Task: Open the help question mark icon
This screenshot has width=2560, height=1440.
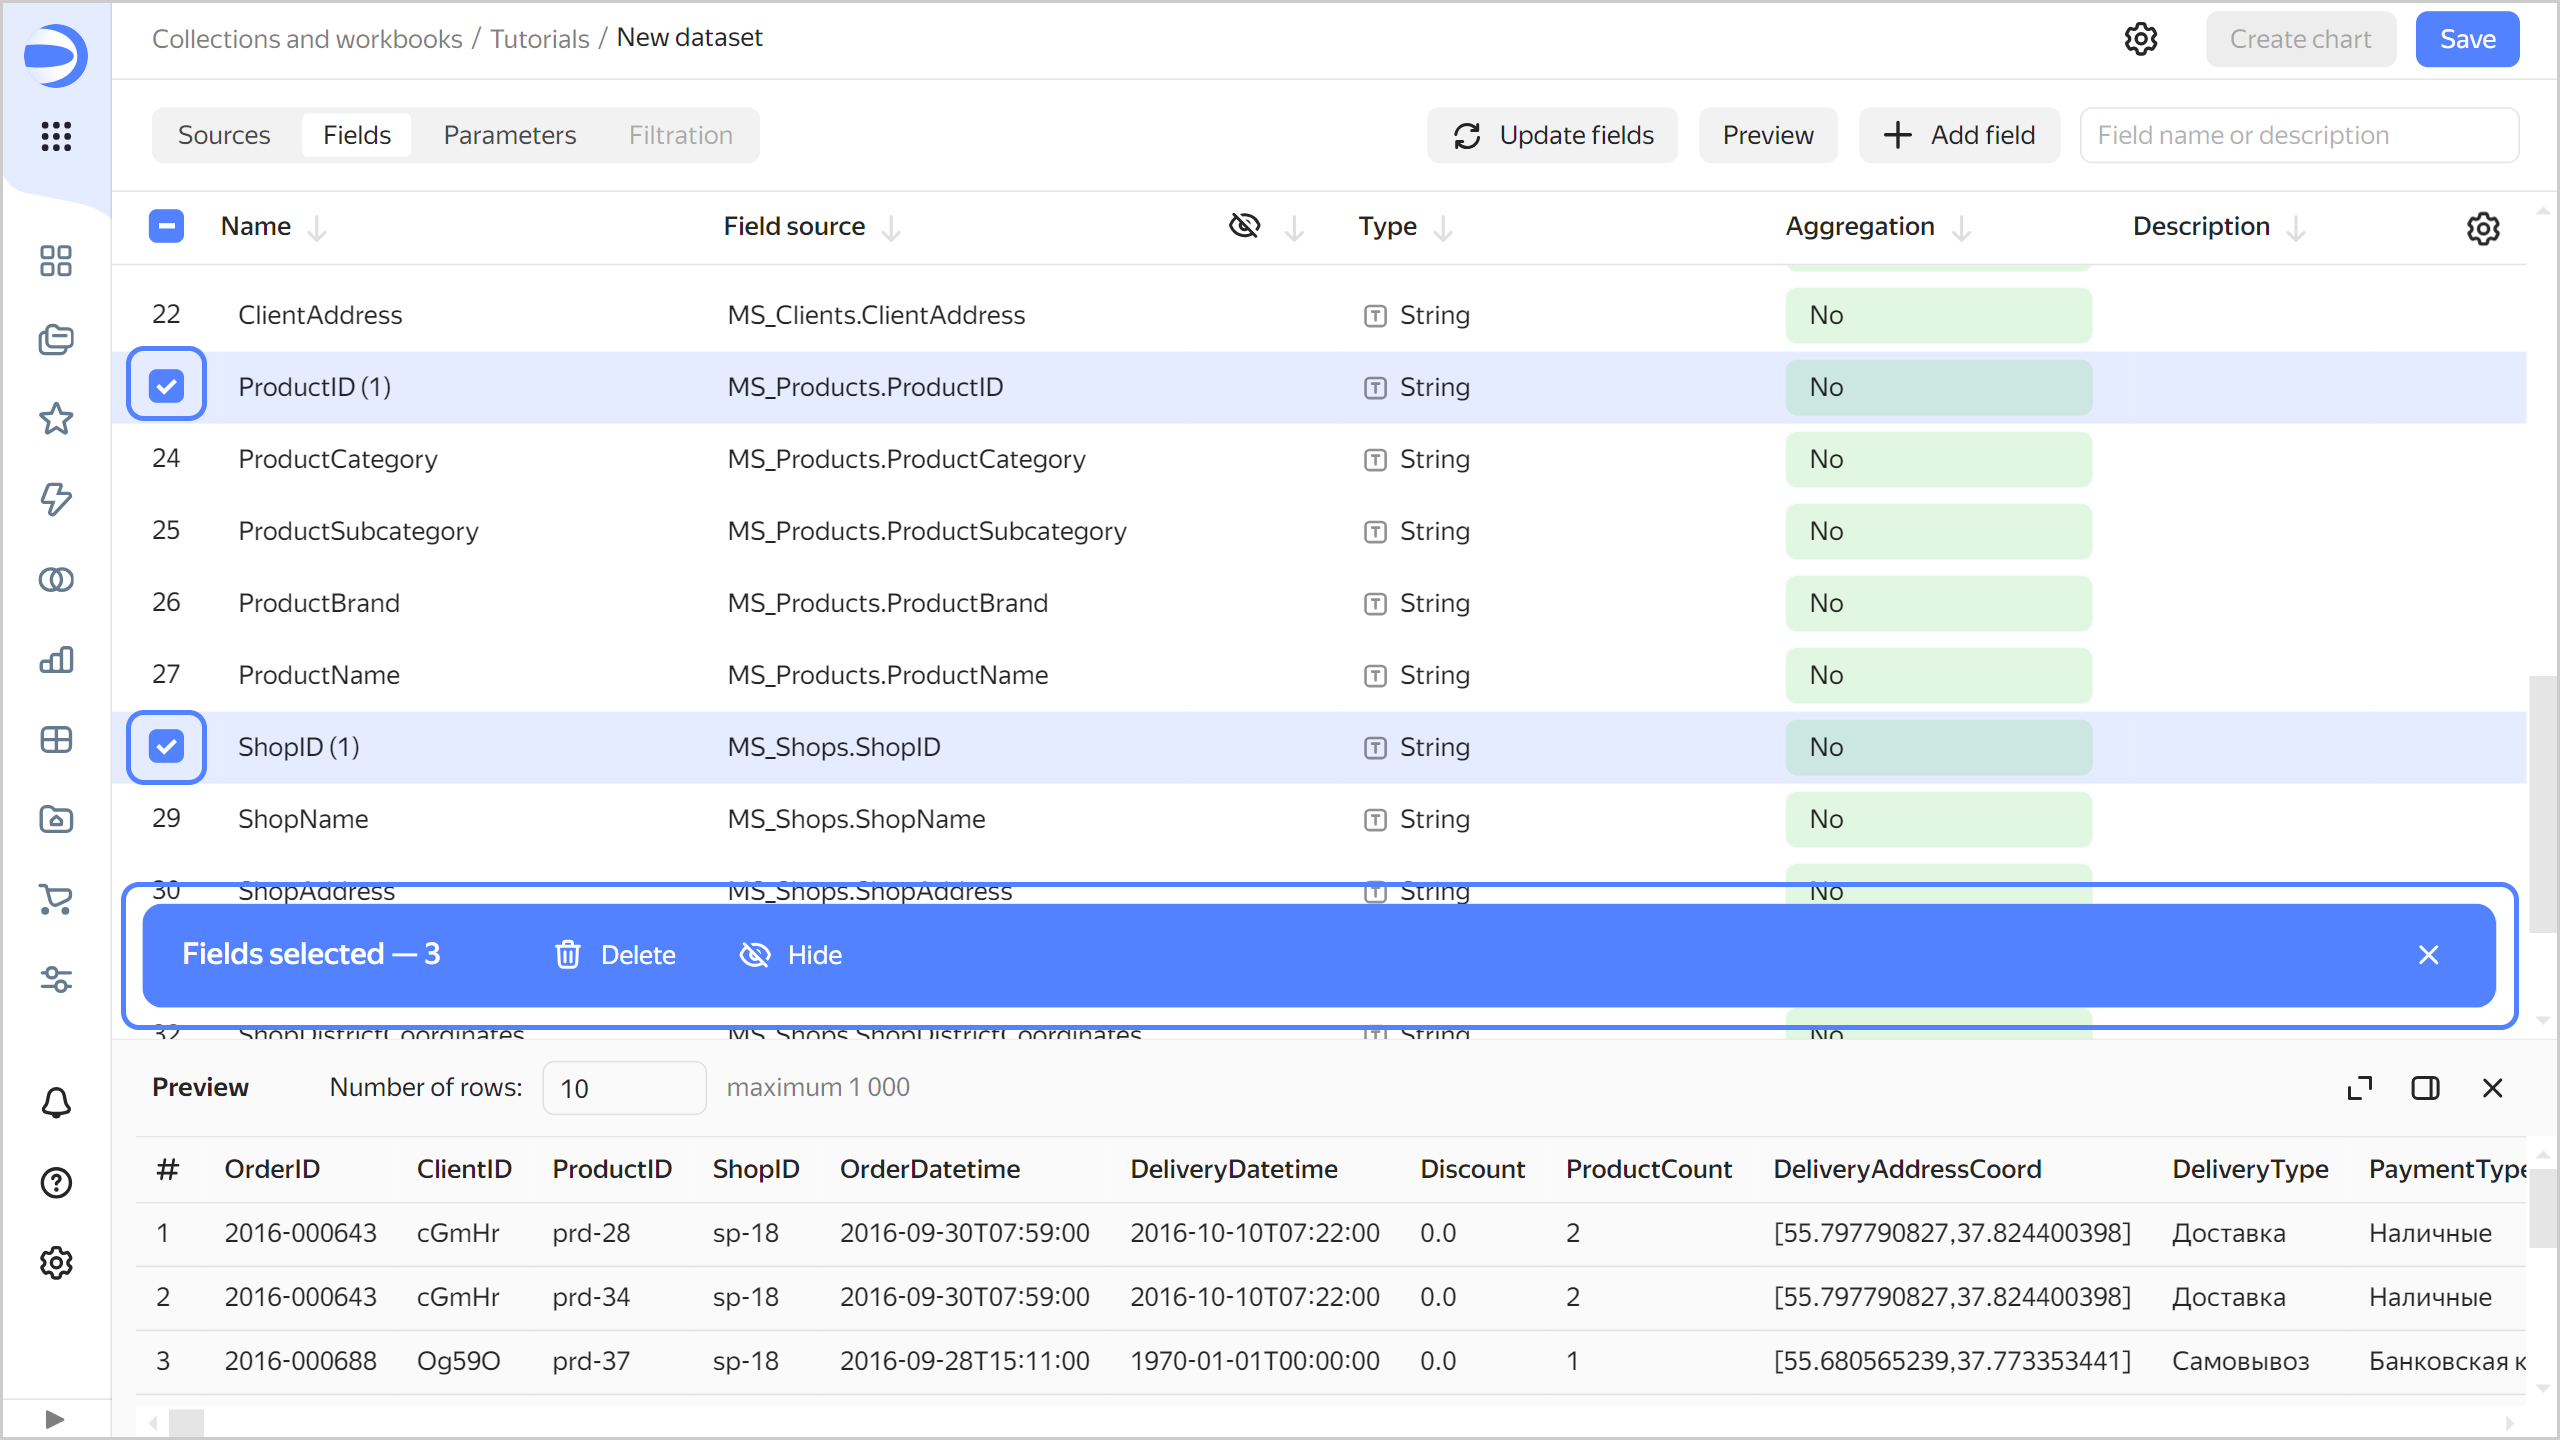Action: (56, 1183)
